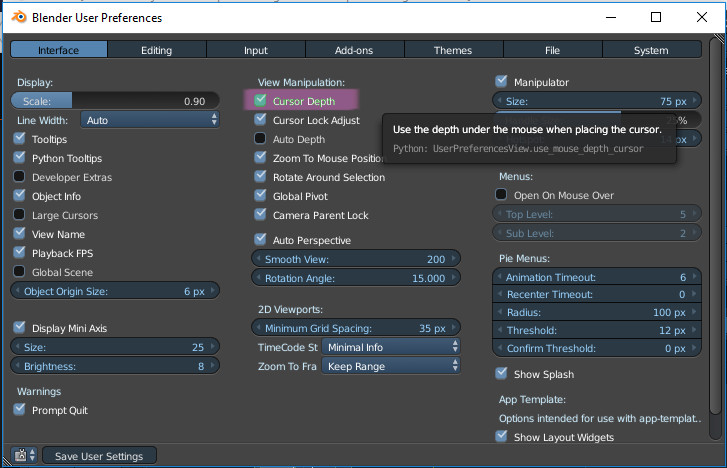Increase Pie Radius with right arrow
The width and height of the screenshot is (727, 468).
pos(695,312)
